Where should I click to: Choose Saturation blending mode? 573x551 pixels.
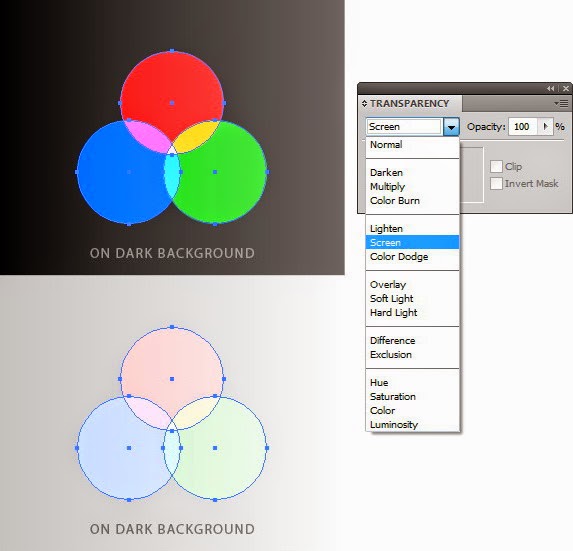click(x=412, y=396)
